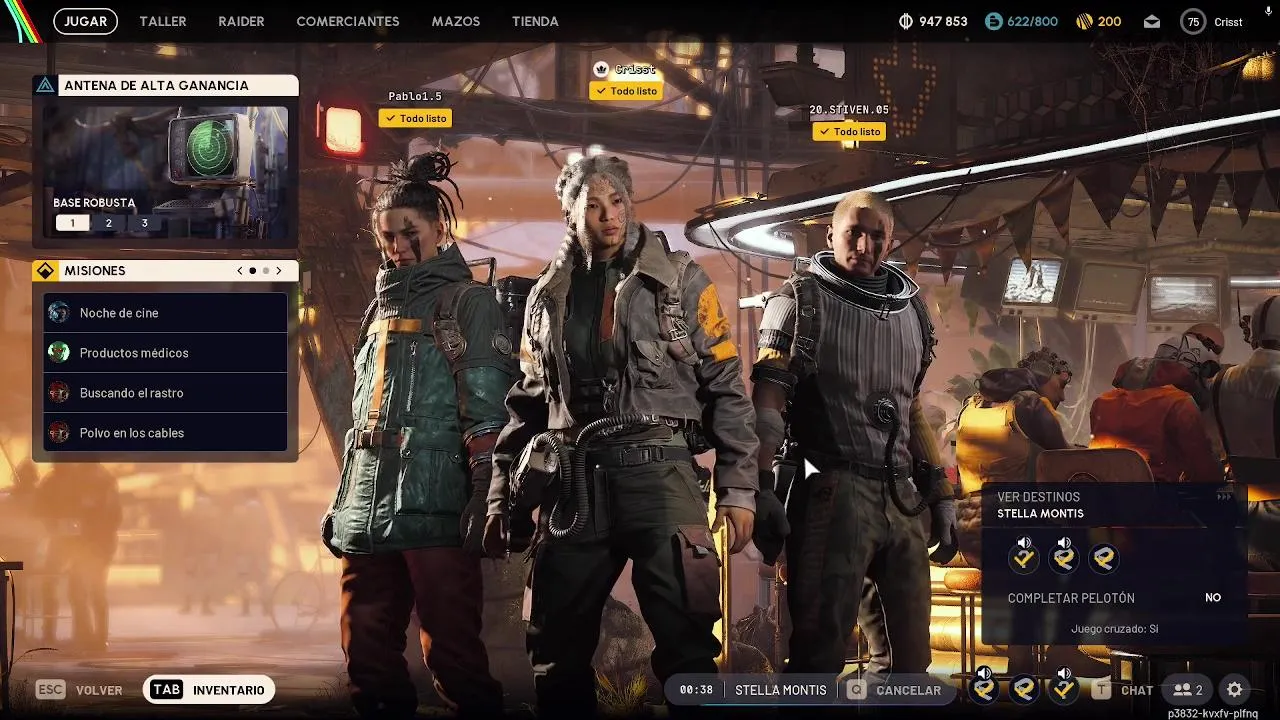Click the 00:38 matchmaking timer
1280x720 pixels.
(x=696, y=690)
